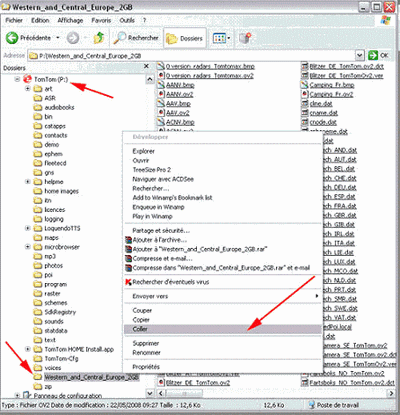Select file AANV.bmp in the file list
The width and height of the screenshot is (400, 415).
(180, 85)
